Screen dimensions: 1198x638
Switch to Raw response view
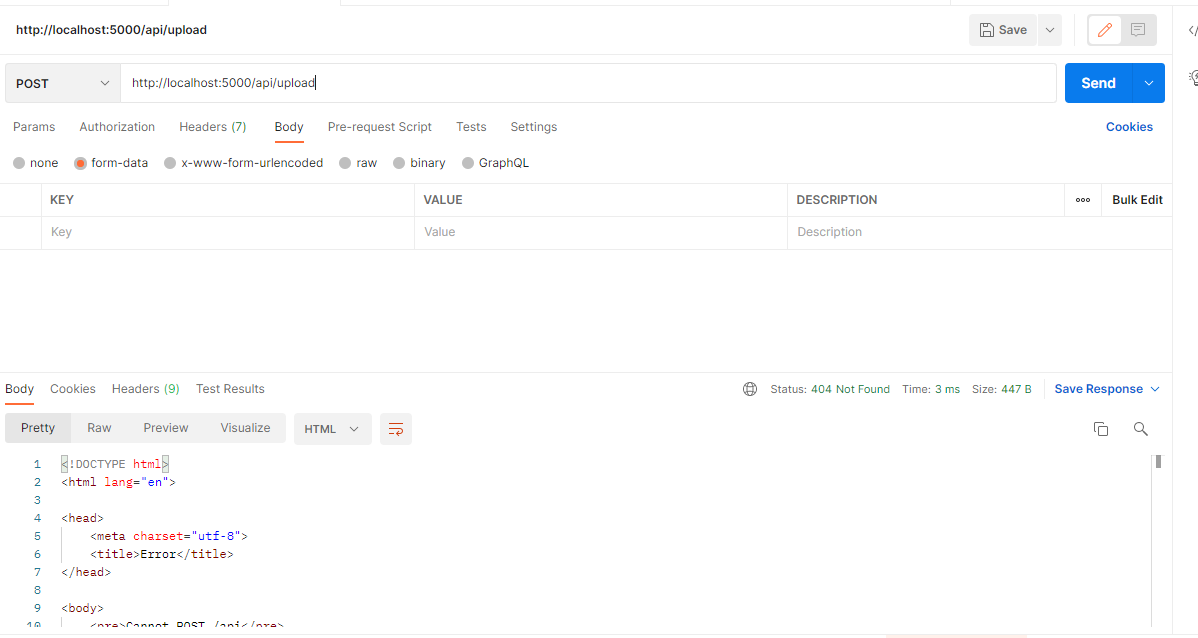[x=99, y=428]
